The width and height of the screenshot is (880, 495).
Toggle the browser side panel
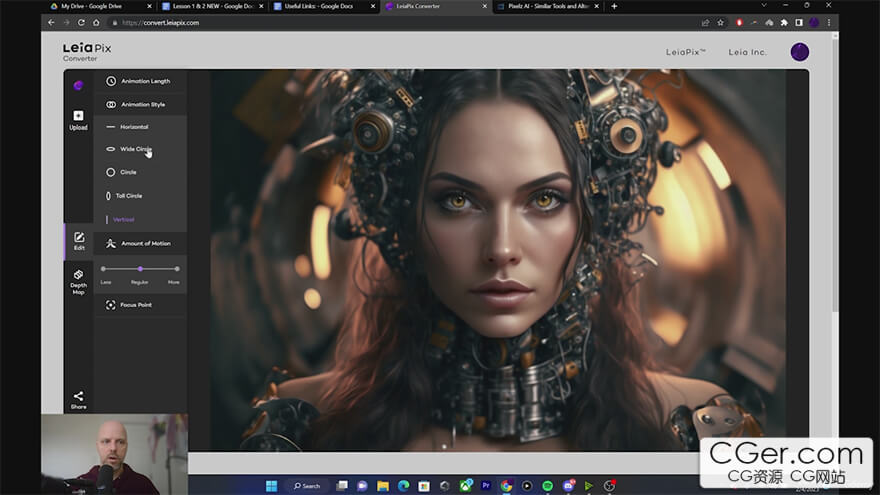tap(799, 22)
